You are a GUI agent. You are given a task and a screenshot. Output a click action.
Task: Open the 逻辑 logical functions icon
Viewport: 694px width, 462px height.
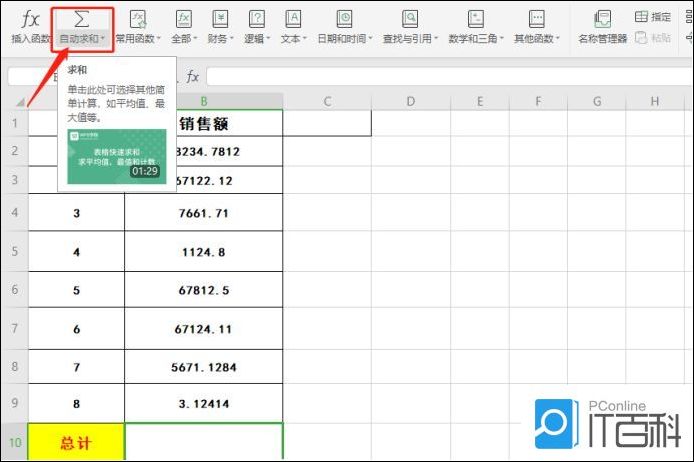257,20
